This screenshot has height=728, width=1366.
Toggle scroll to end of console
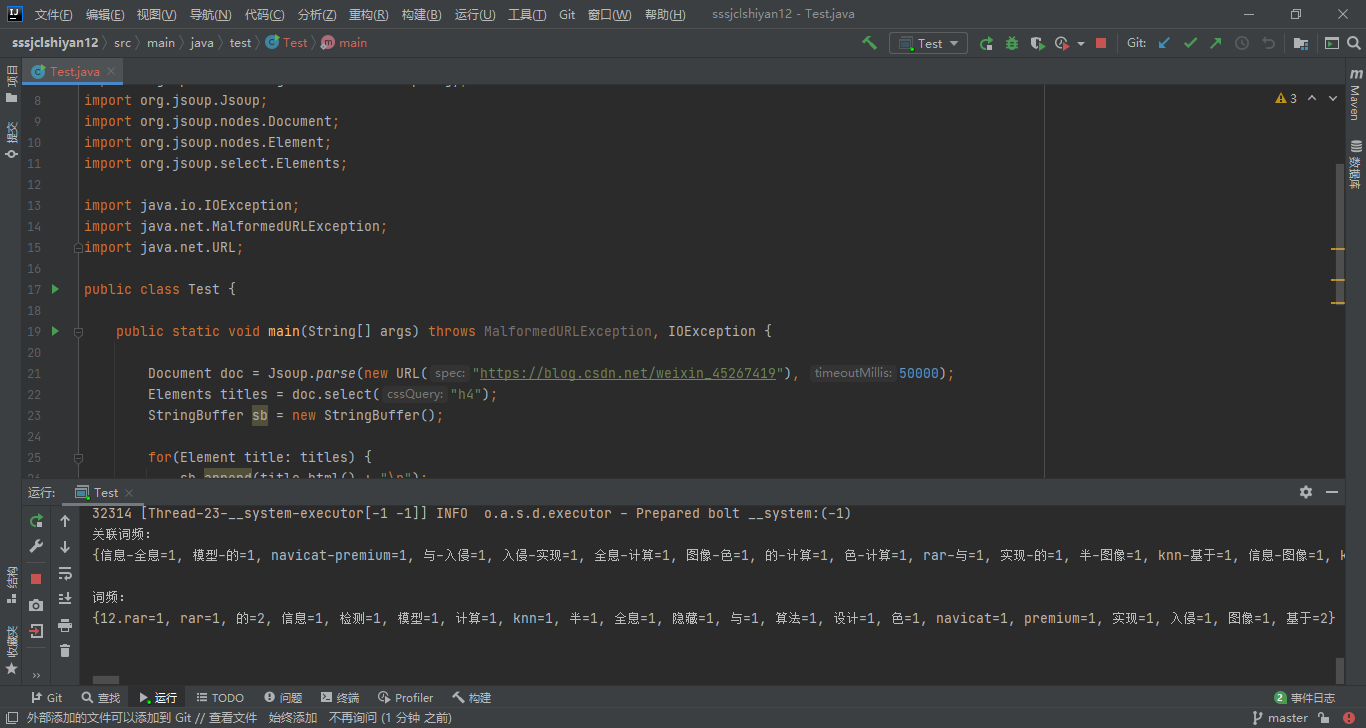[x=65, y=598]
